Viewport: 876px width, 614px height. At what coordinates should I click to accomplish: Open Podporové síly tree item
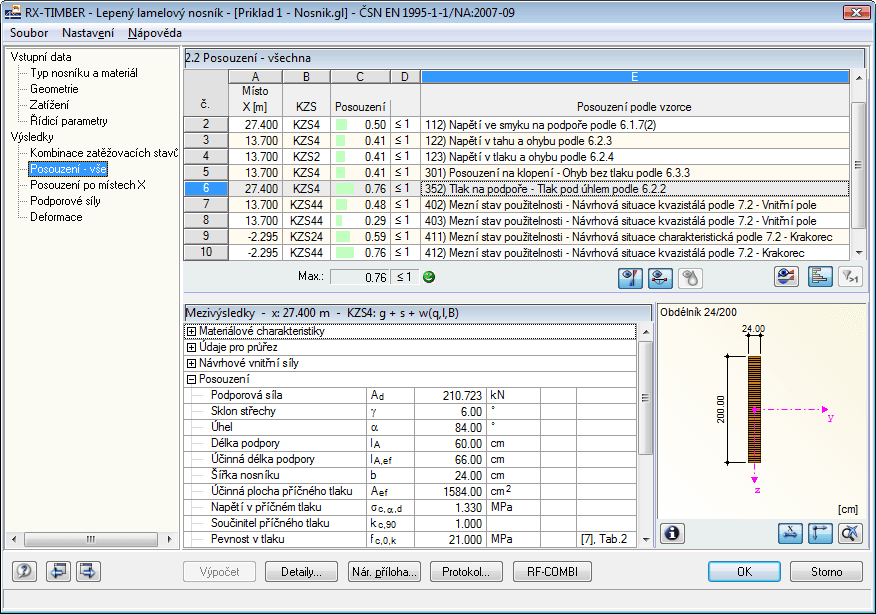tap(65, 201)
